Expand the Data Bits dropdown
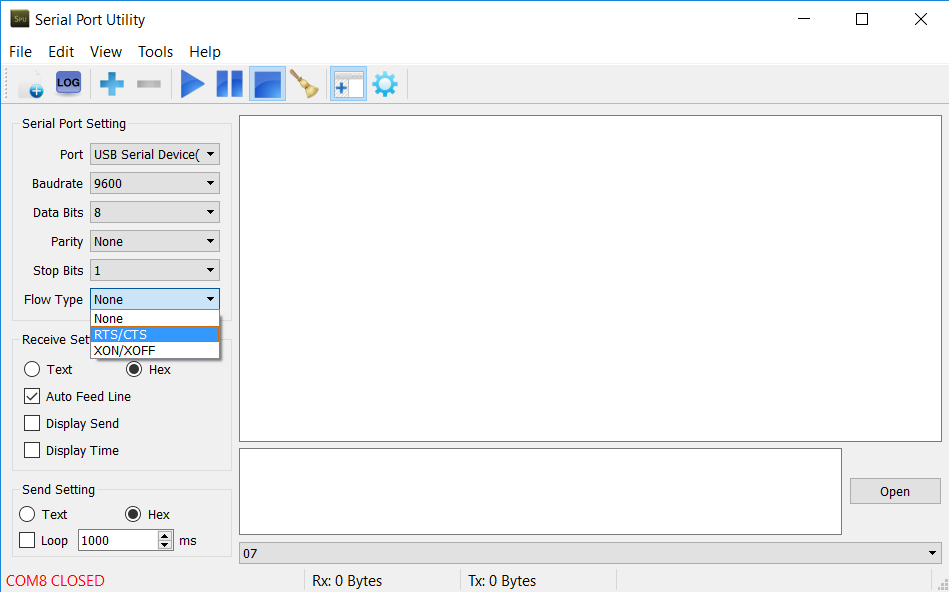Image resolution: width=949 pixels, height=592 pixels. pyautogui.click(x=155, y=212)
